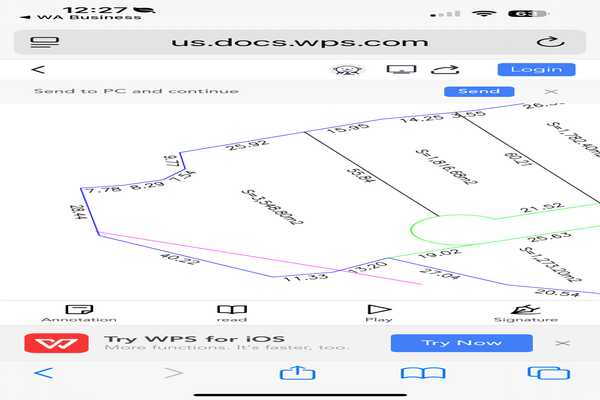Dismiss the Send to PC banner
Screen dimensions: 600x400
tap(549, 91)
